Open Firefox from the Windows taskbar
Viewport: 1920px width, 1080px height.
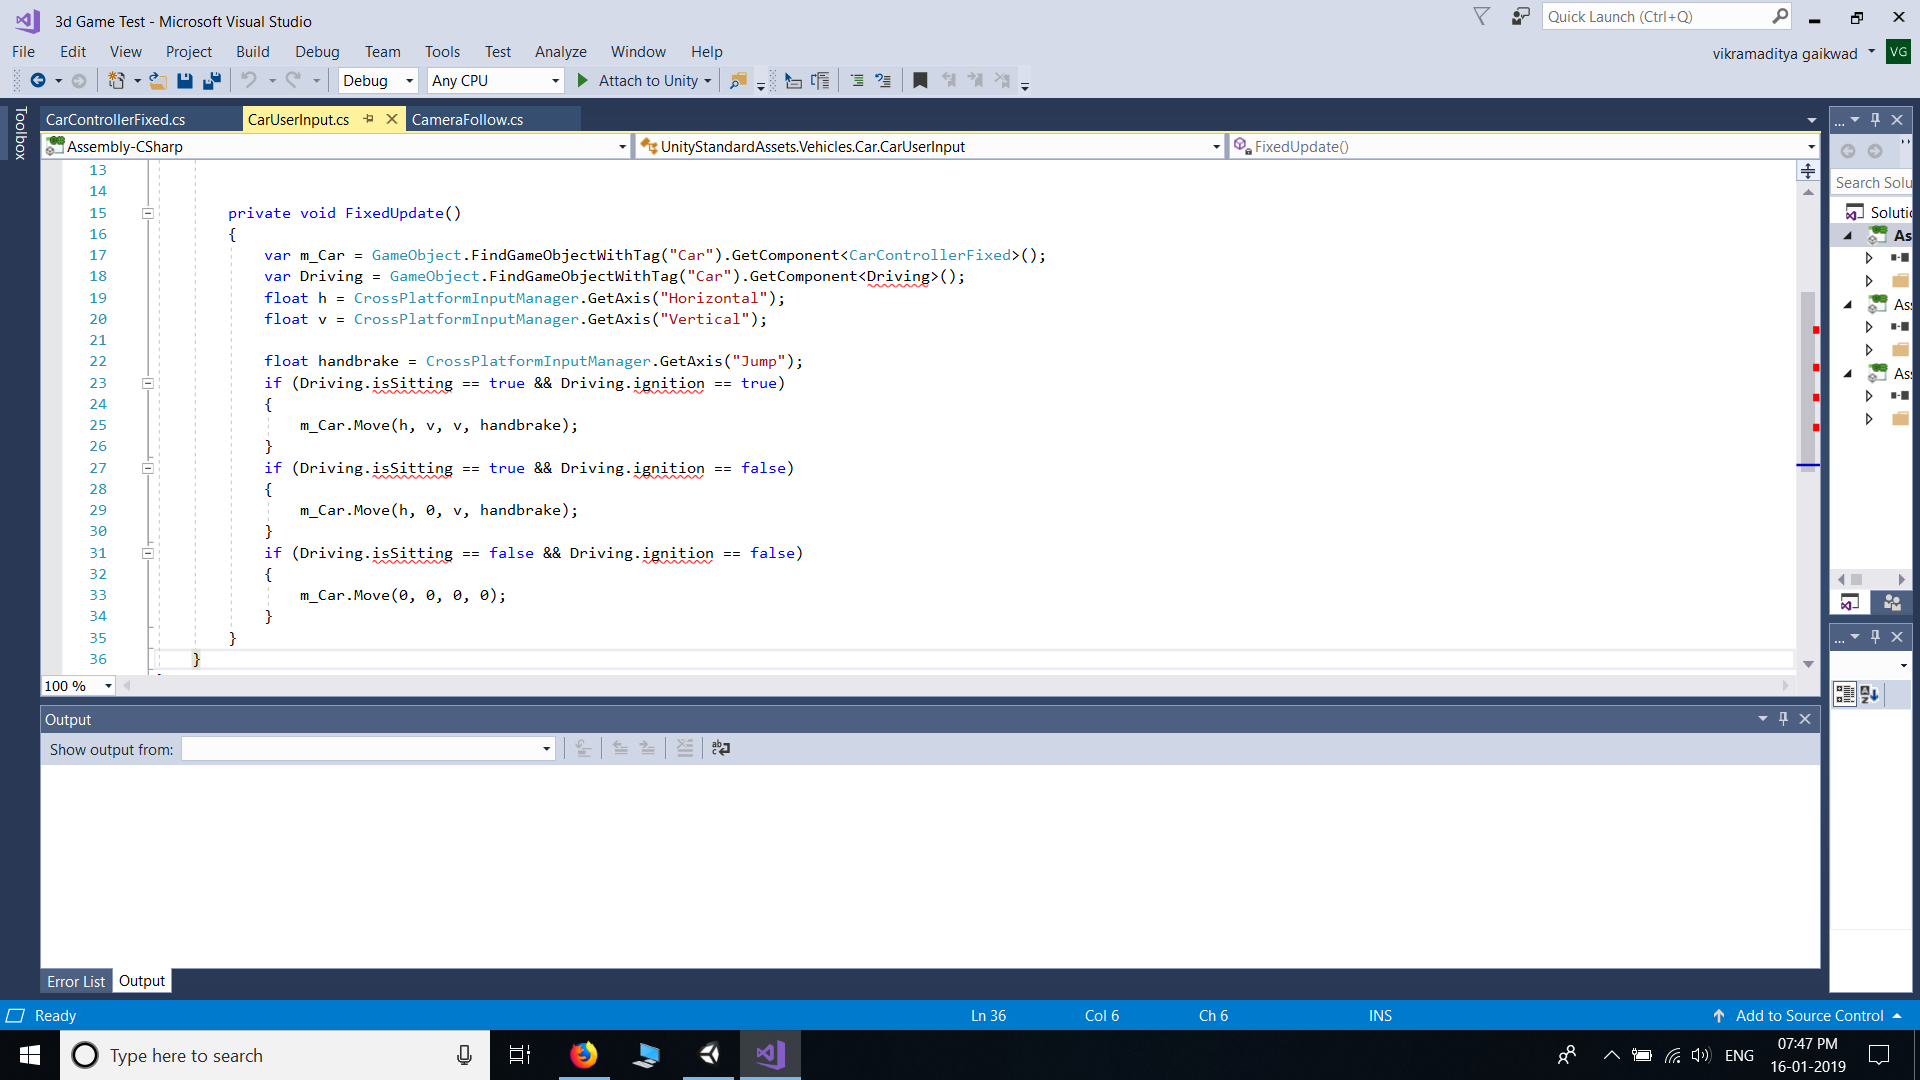583,1055
